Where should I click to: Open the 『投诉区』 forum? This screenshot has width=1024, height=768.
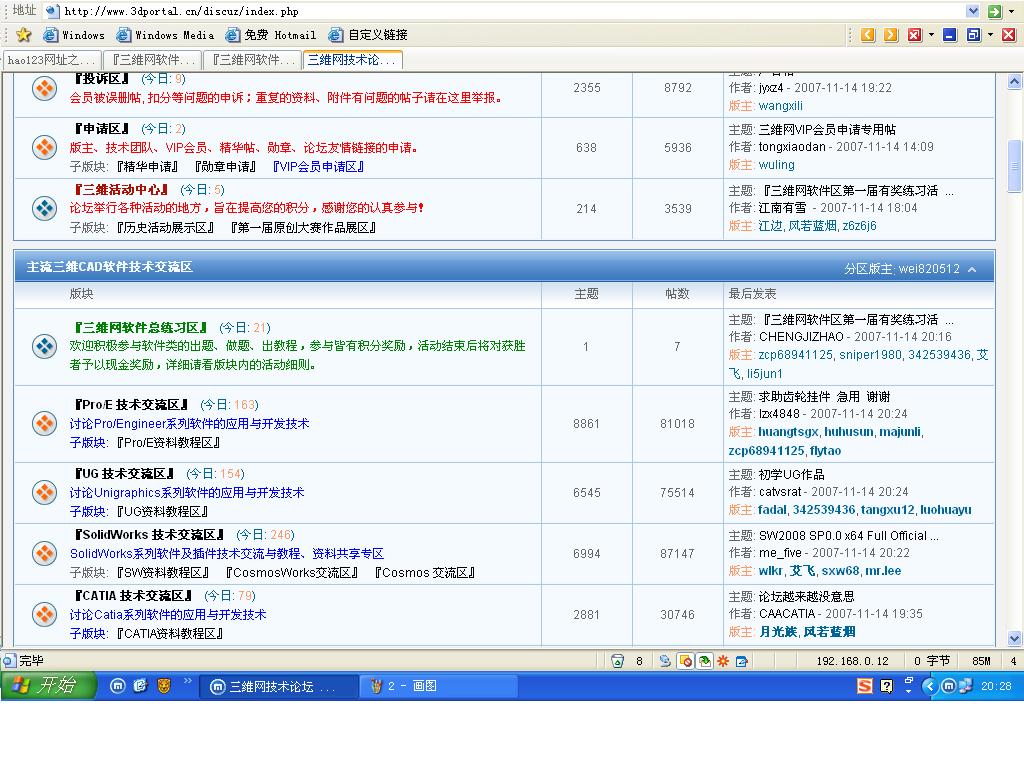tap(101, 78)
